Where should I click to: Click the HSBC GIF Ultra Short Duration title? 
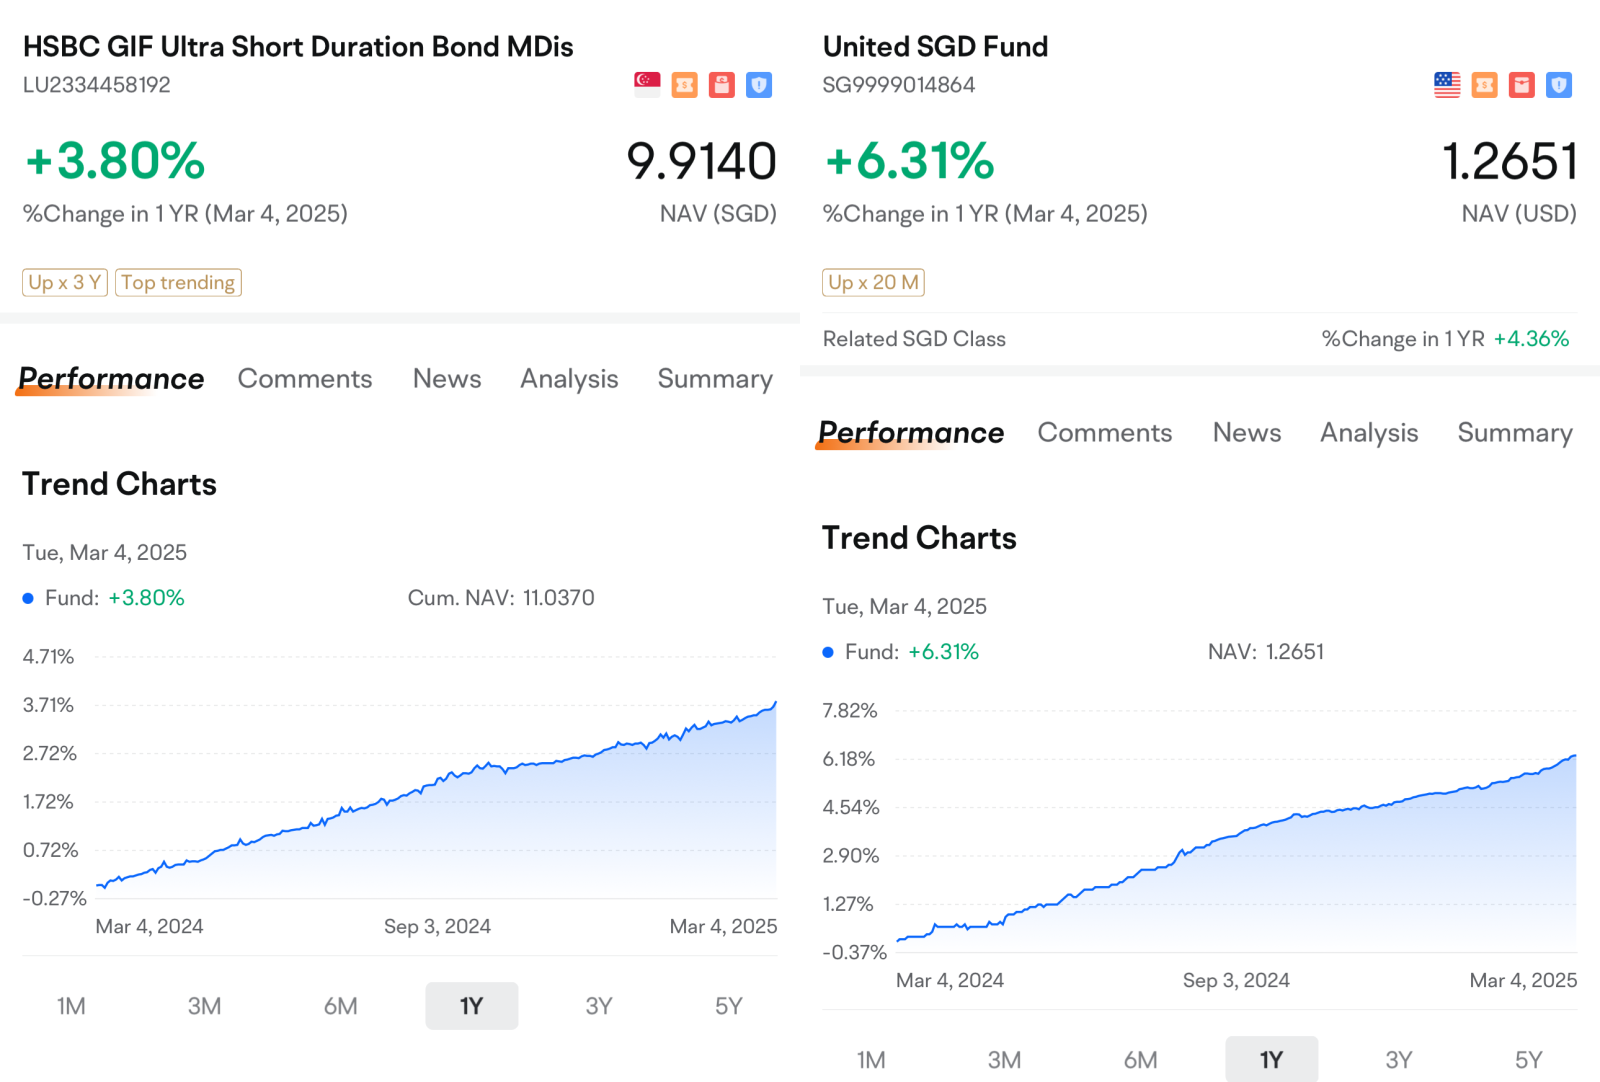pyautogui.click(x=298, y=47)
